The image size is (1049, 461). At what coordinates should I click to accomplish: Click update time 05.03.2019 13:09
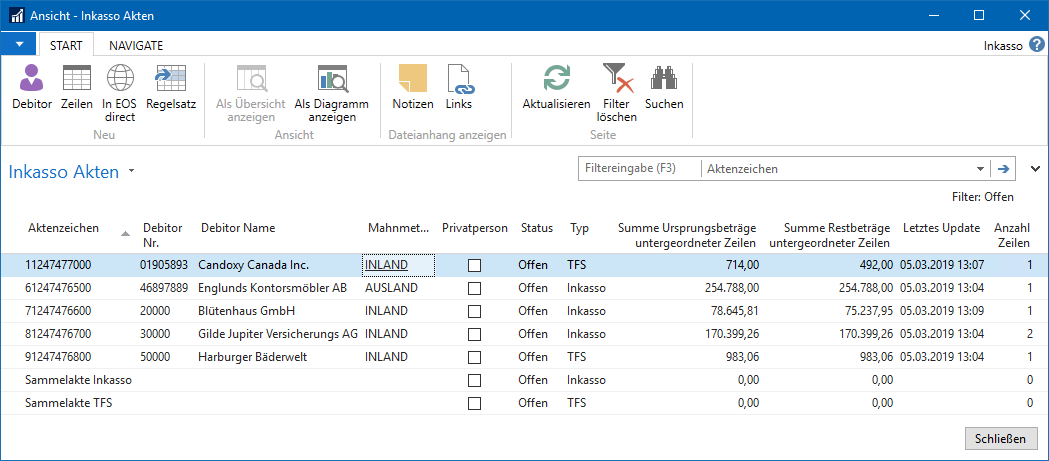point(941,311)
